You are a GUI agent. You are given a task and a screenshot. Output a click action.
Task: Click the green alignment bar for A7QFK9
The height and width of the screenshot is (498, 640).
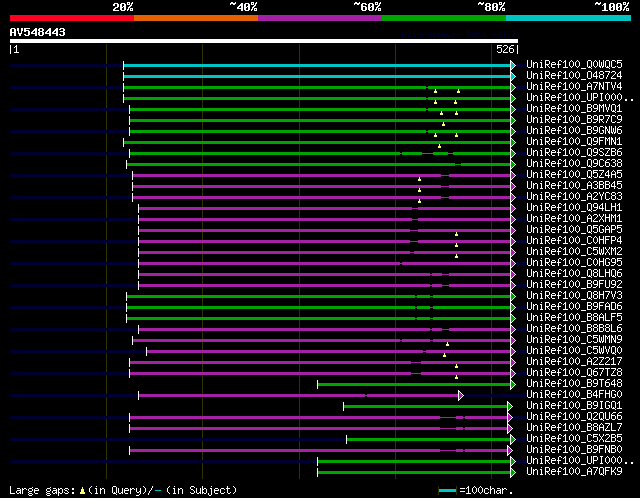[414, 473]
